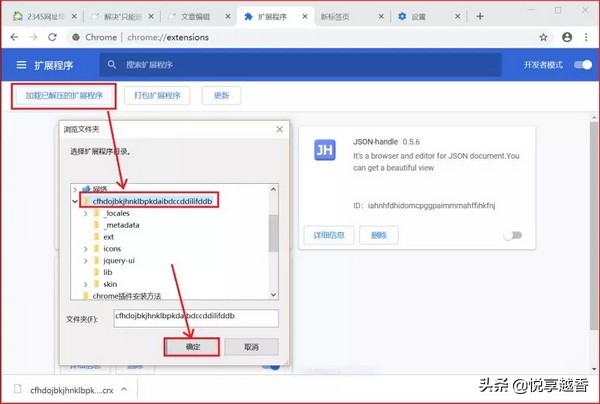
Task: Enable the JSON-handle extension toggle
Action: [x=513, y=235]
